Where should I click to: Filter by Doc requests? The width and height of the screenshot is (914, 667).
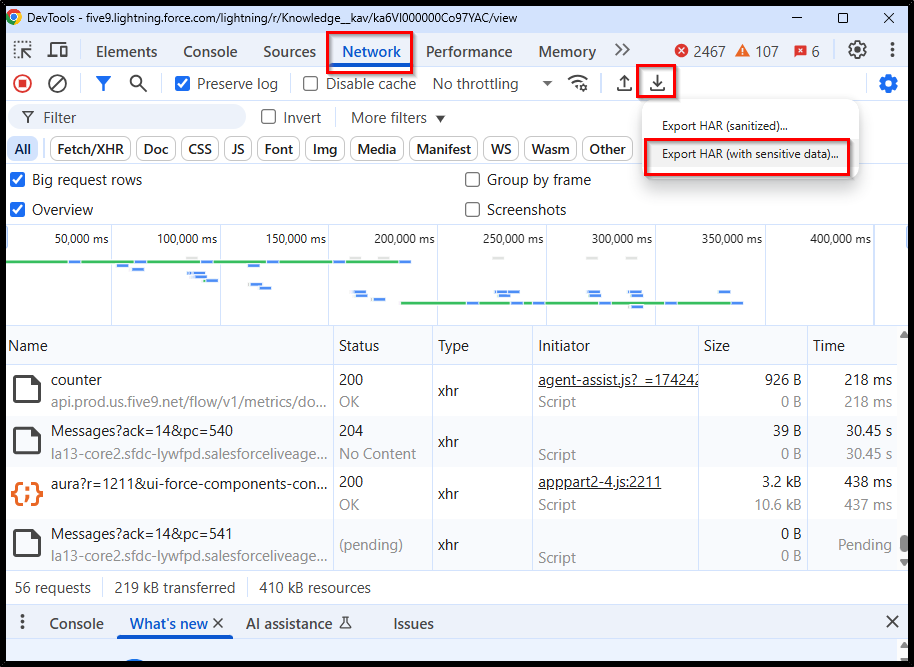tap(156, 149)
